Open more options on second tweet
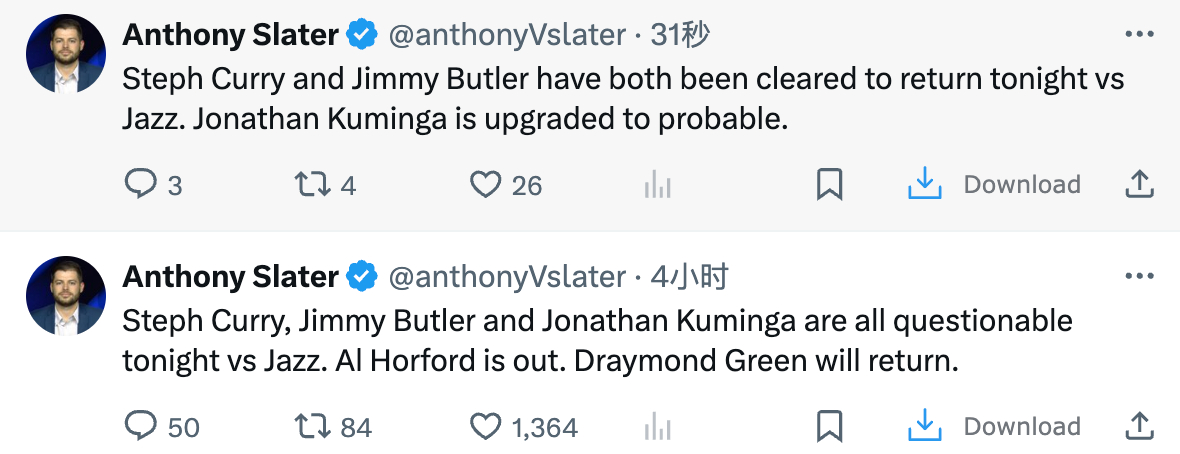This screenshot has width=1180, height=454. pyautogui.click(x=1140, y=277)
